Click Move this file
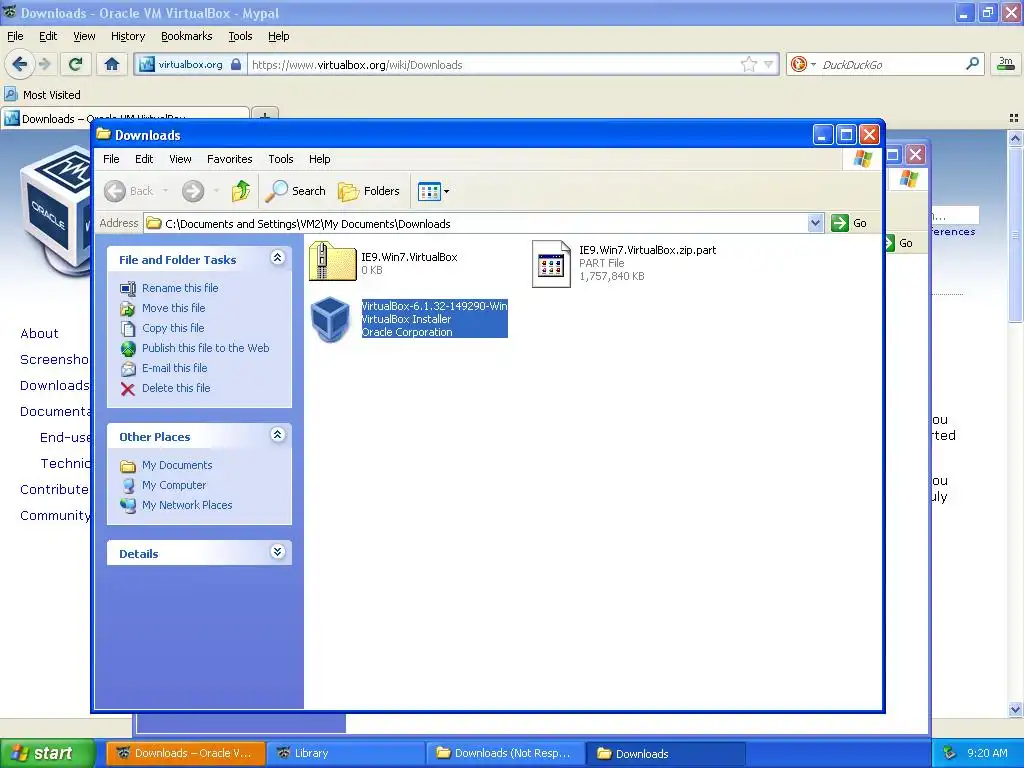Viewport: 1024px width, 768px height. pyautogui.click(x=174, y=308)
